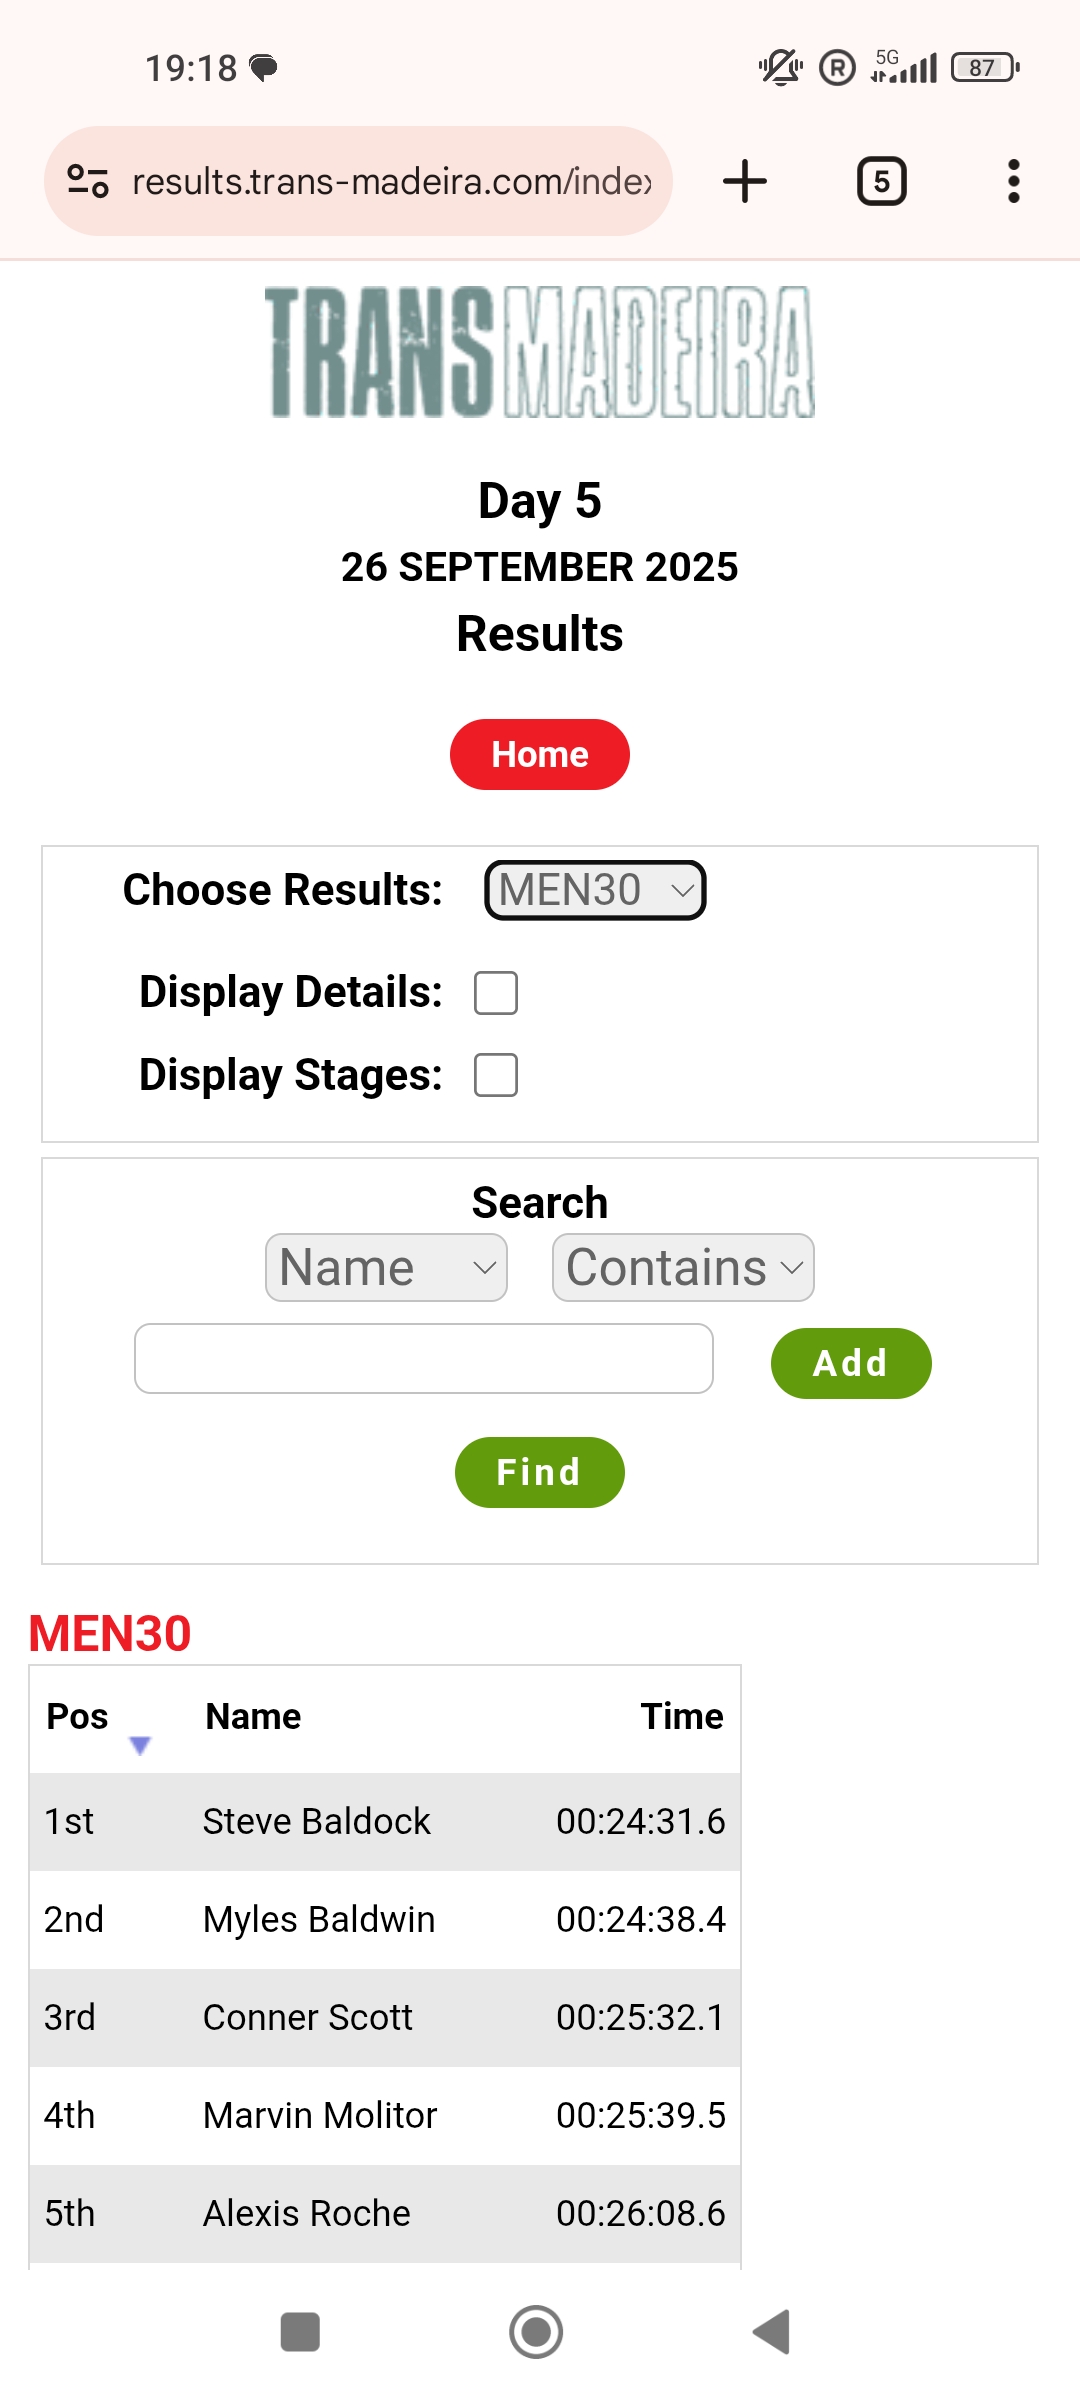Viewport: 1080px width, 2400px height.
Task: Expand the Name search field dropdown
Action: (386, 1268)
